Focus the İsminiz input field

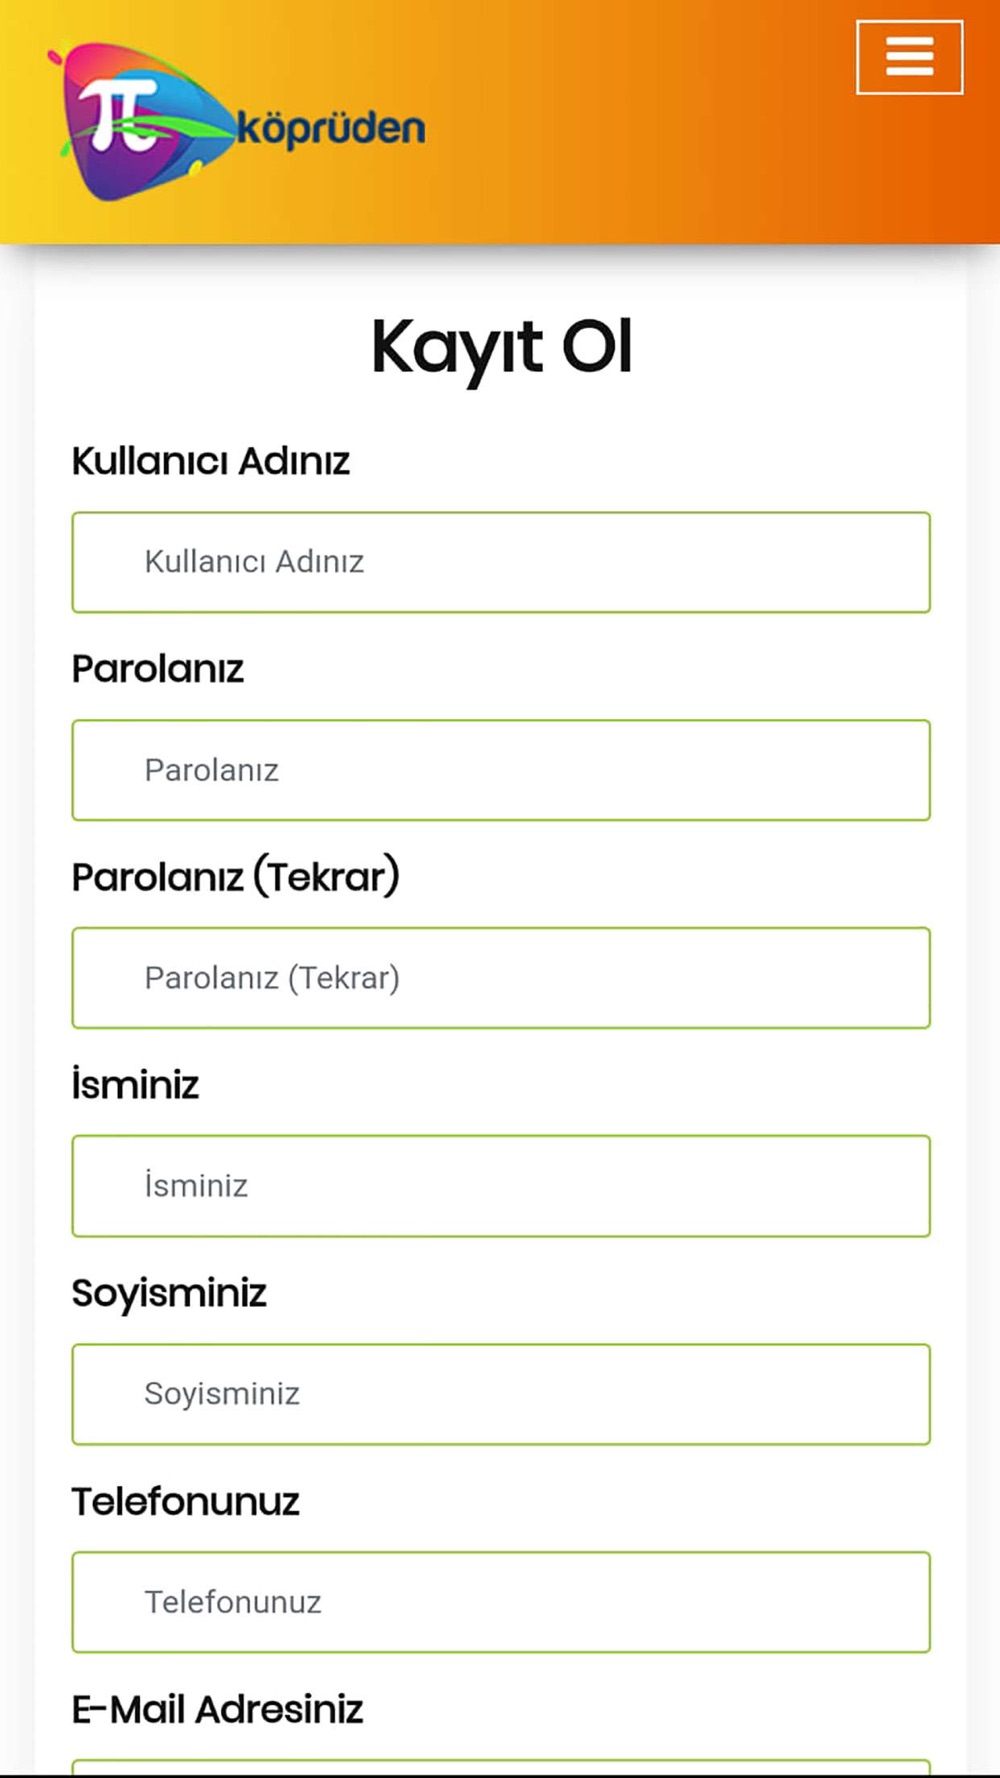click(501, 1186)
